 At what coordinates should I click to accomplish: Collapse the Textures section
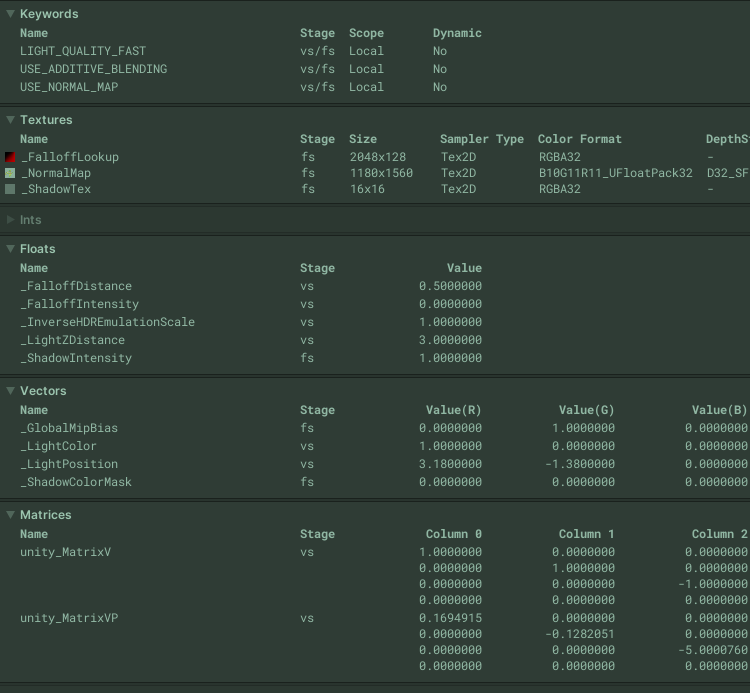tap(11, 120)
